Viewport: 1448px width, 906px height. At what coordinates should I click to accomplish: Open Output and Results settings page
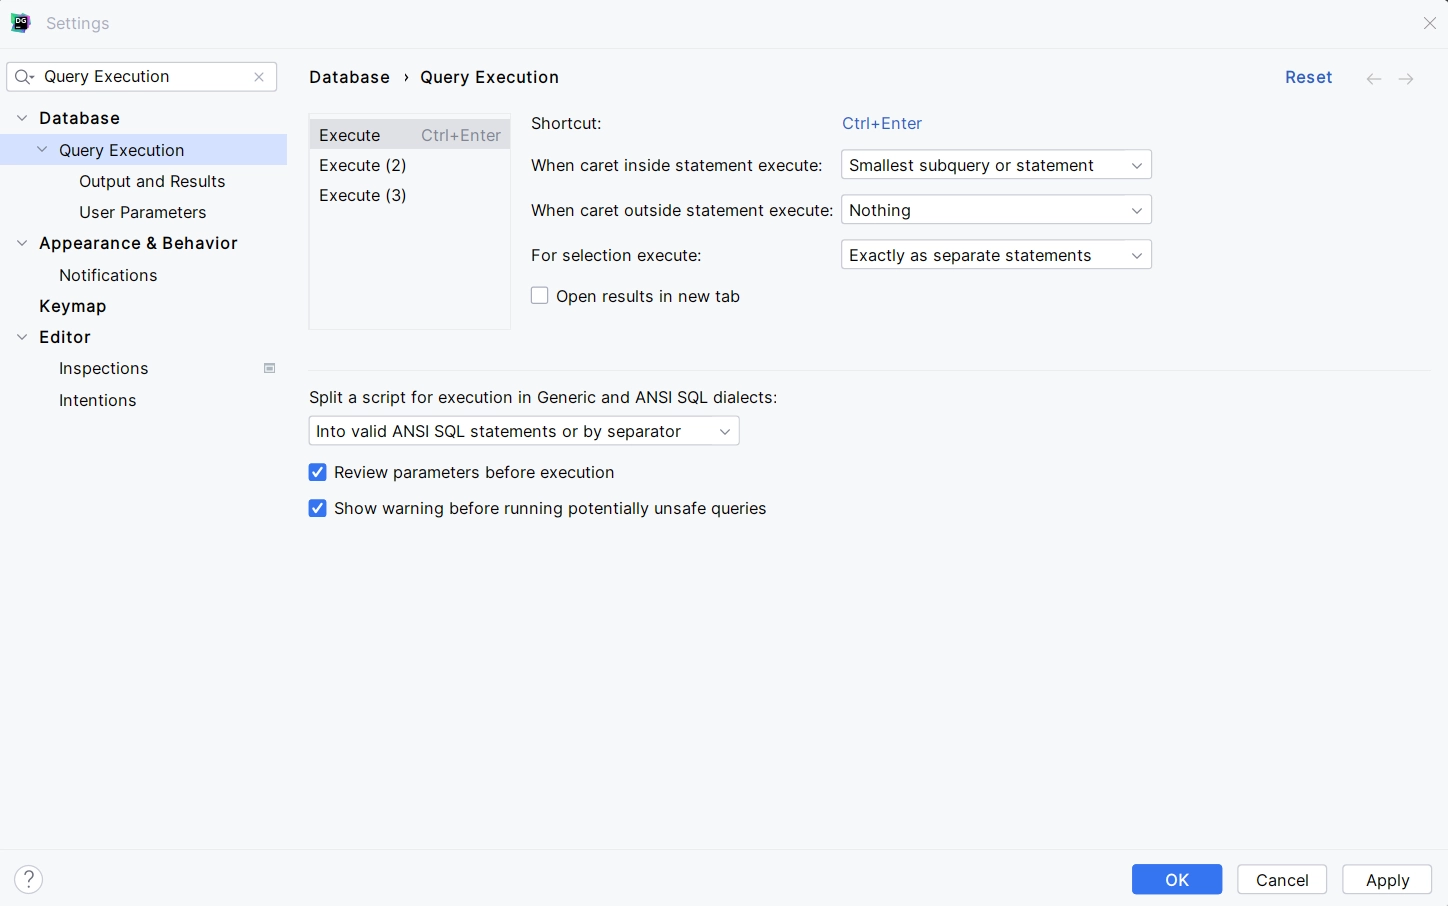pyautogui.click(x=152, y=181)
